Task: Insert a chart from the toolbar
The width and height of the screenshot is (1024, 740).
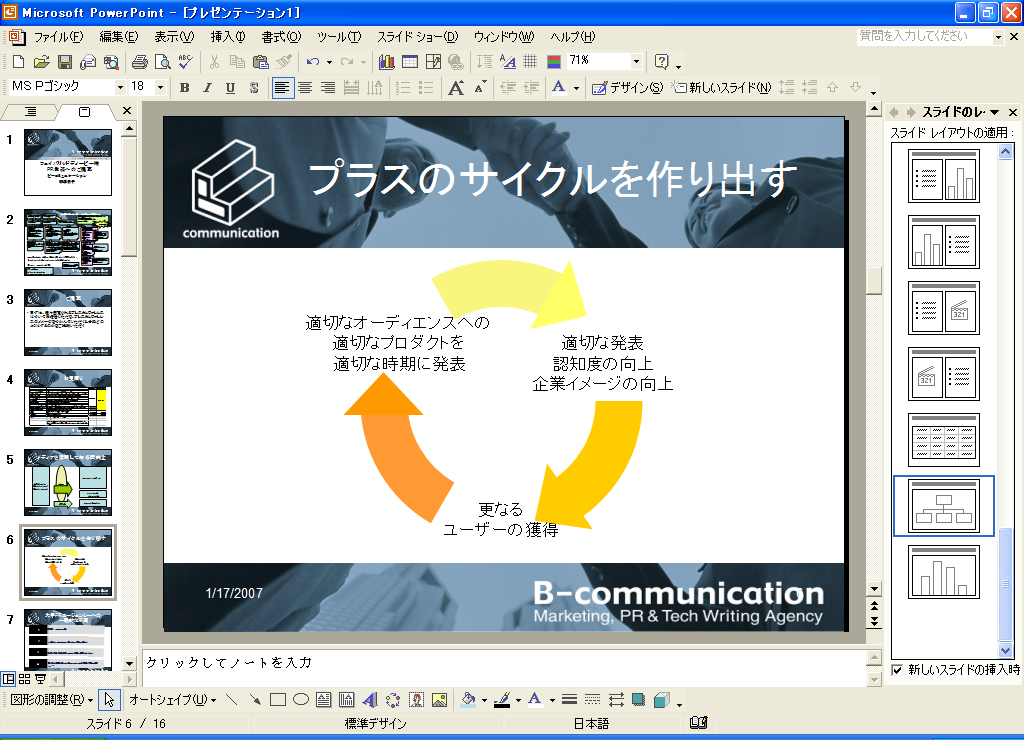Action: tap(387, 62)
